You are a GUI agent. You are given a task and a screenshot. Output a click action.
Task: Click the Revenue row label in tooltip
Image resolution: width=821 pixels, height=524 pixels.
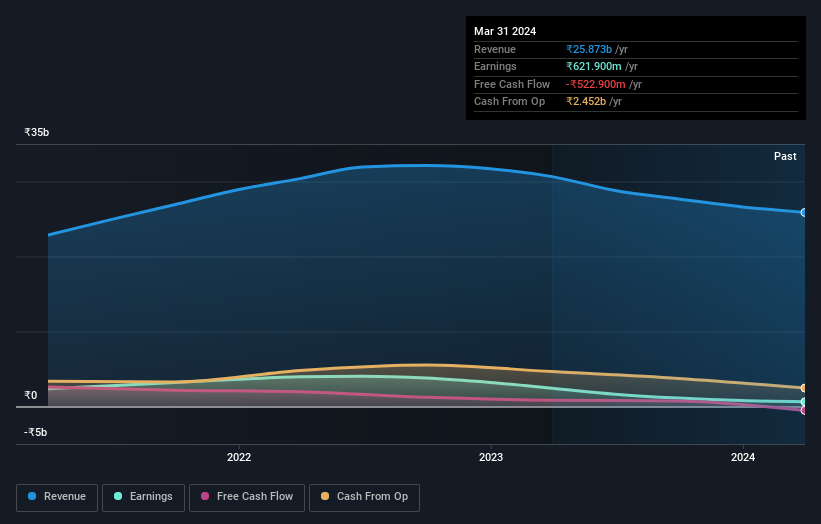pos(495,49)
